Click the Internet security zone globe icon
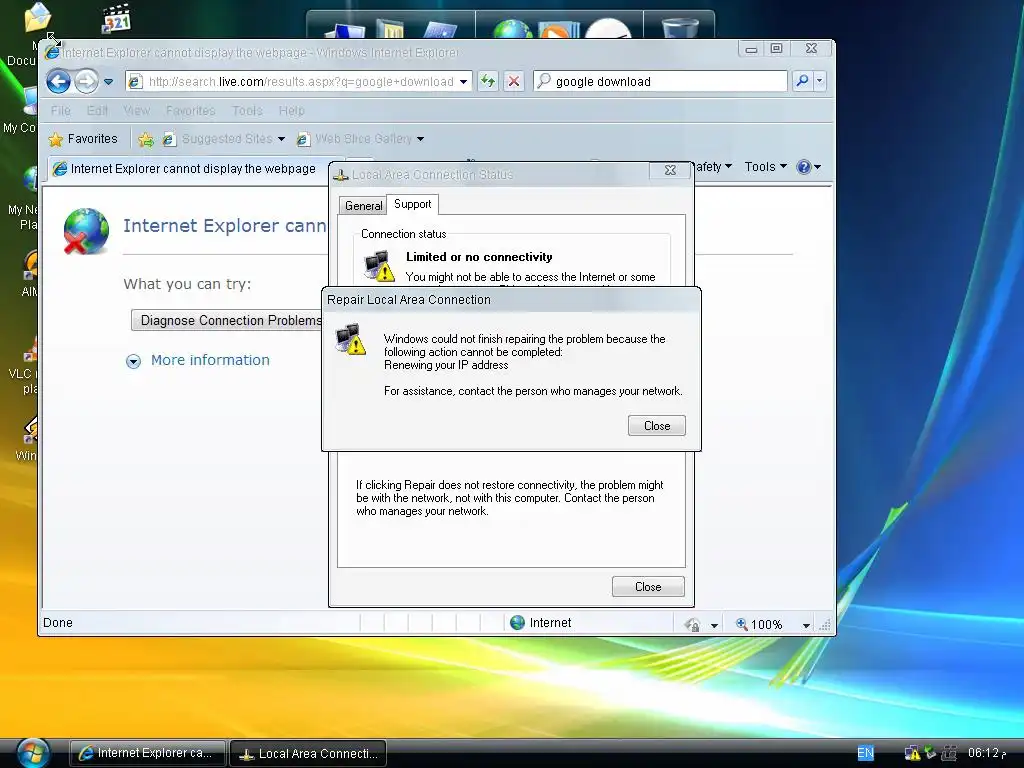Screen dimensions: 1024x768 517,622
